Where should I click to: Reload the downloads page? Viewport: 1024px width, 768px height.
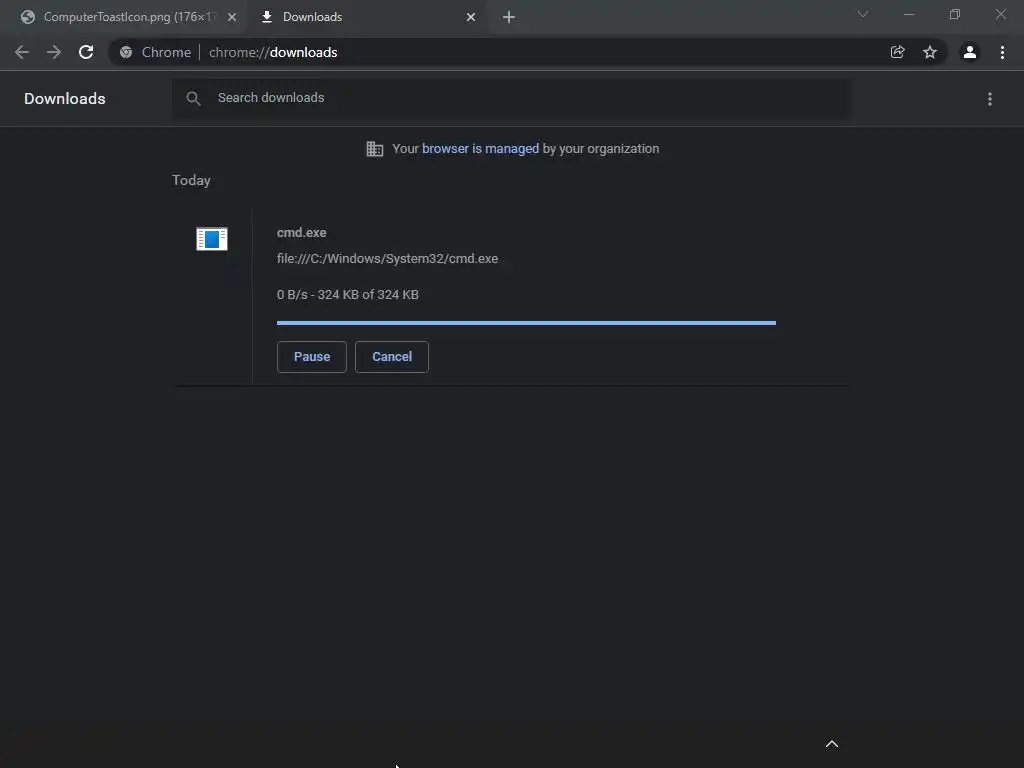(86, 52)
